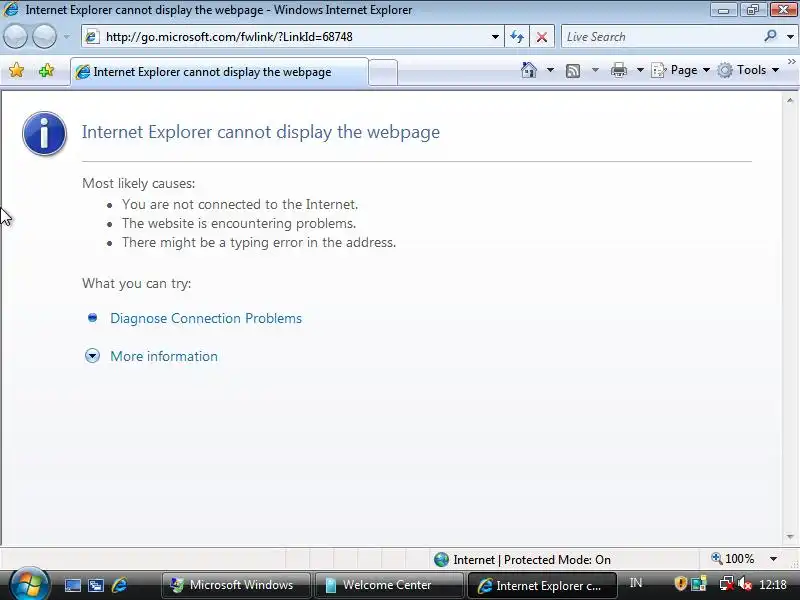Minimize the Internet Explorer window
800x600 pixels.
[x=723, y=10]
